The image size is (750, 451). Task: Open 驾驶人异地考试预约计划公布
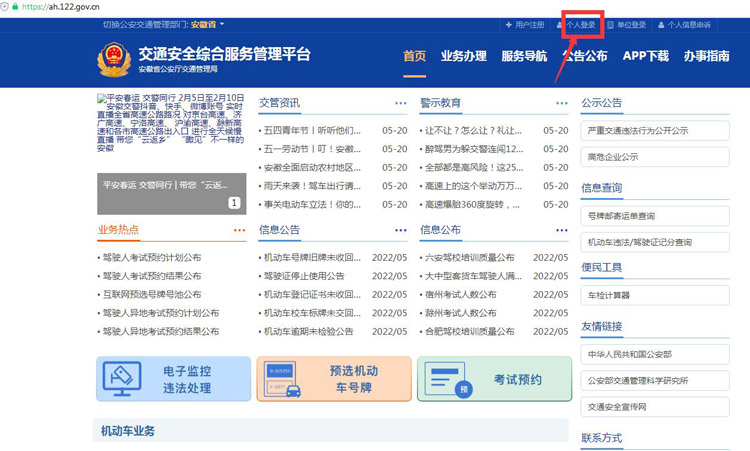click(x=161, y=313)
